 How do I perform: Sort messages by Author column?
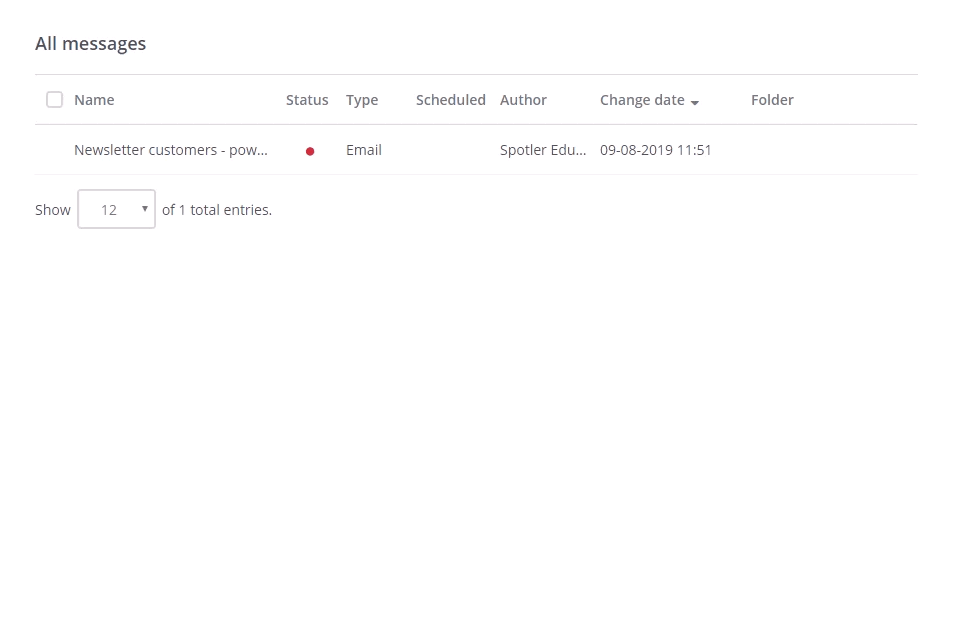point(523,99)
